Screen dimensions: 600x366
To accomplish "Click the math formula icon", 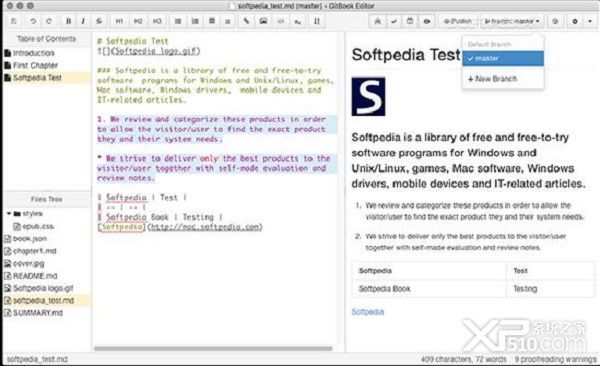I will click(x=298, y=21).
